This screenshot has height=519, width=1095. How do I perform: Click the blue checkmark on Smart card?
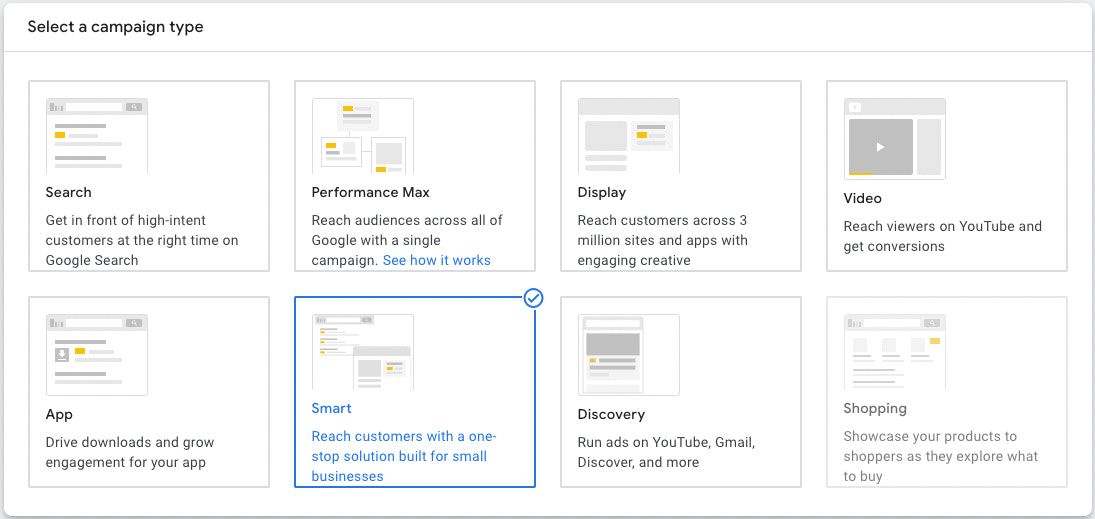(534, 298)
